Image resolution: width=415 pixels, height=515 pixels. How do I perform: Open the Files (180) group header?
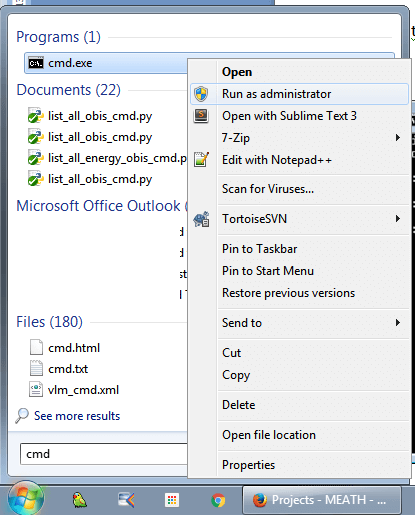[49, 322]
